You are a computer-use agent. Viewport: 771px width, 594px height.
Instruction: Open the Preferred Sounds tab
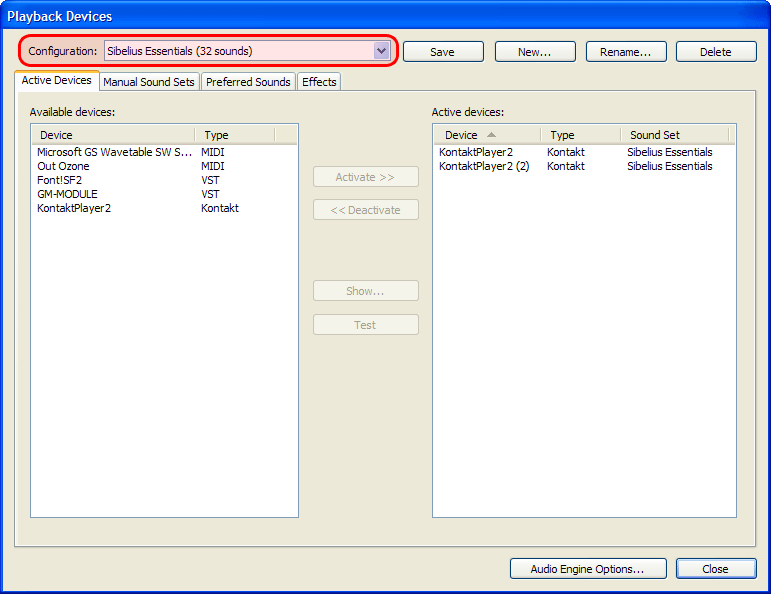248,82
